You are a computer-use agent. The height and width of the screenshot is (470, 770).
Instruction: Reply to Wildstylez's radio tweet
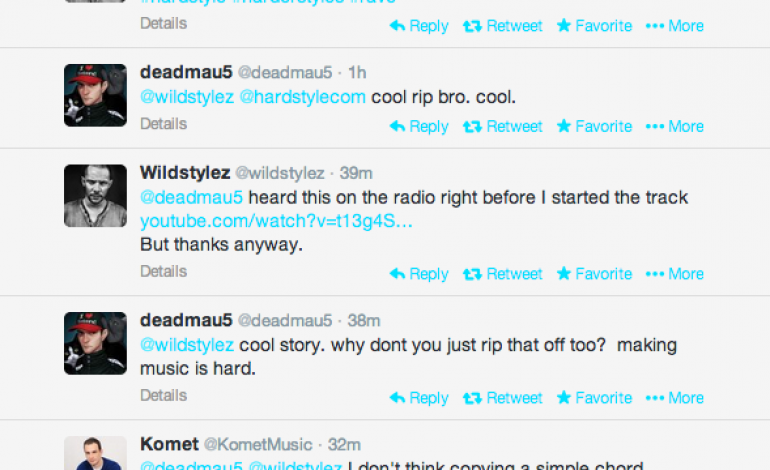[x=419, y=274]
